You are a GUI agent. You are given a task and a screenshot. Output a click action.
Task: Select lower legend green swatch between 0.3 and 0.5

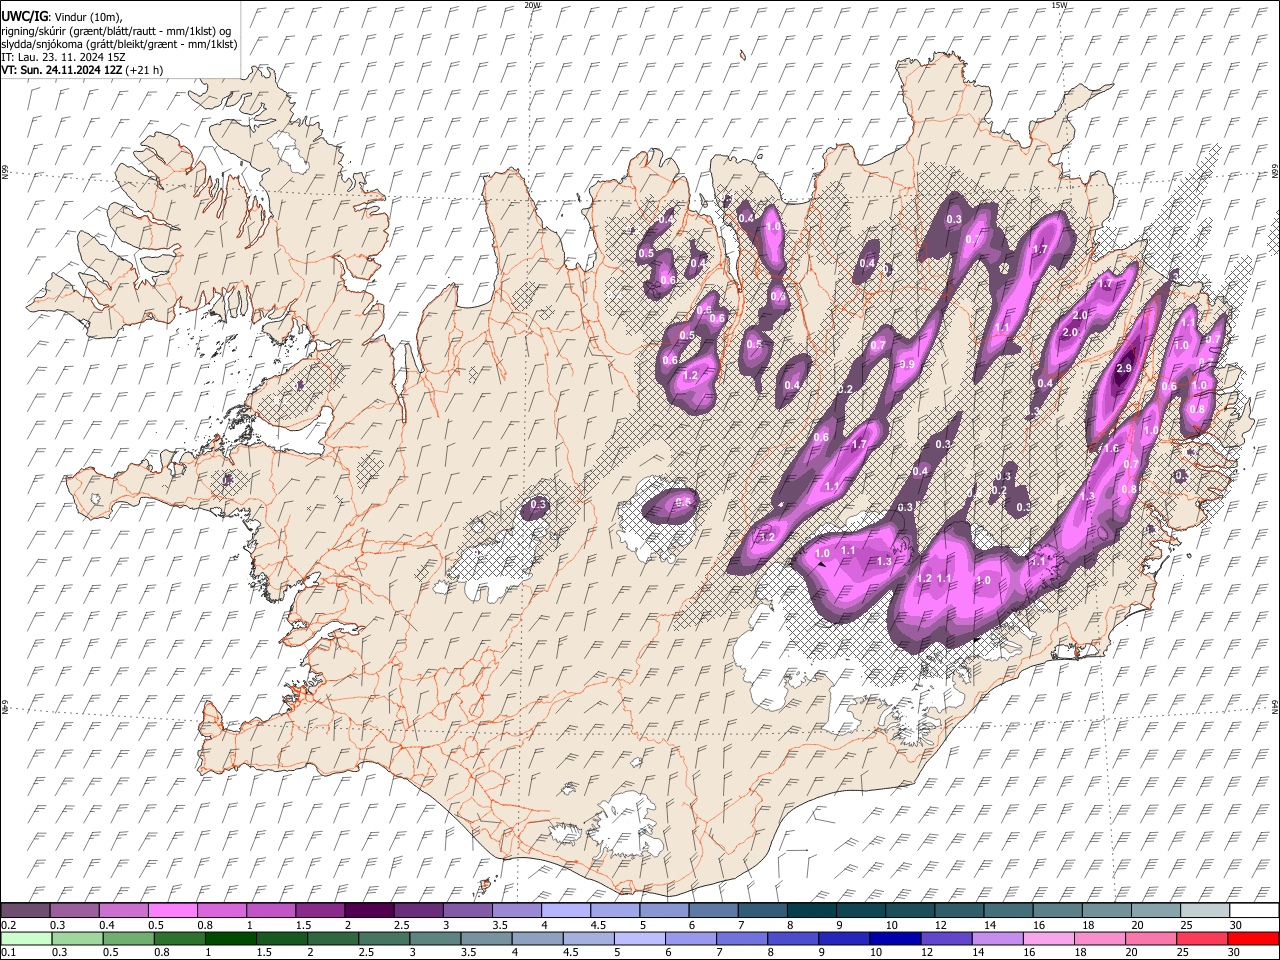click(x=77, y=938)
